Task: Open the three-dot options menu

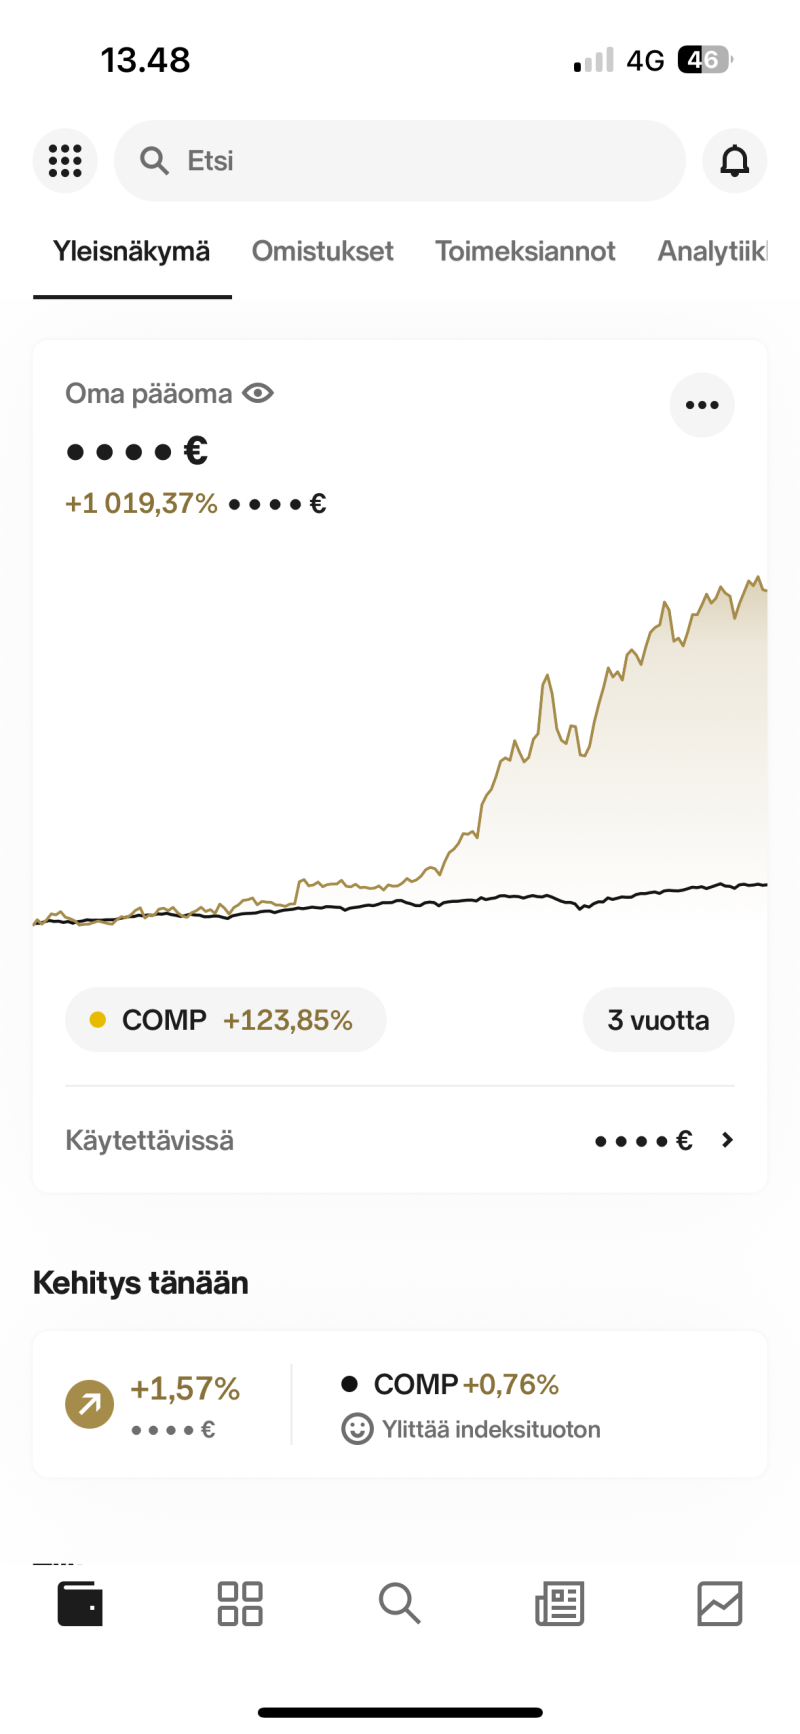Action: [x=702, y=405]
